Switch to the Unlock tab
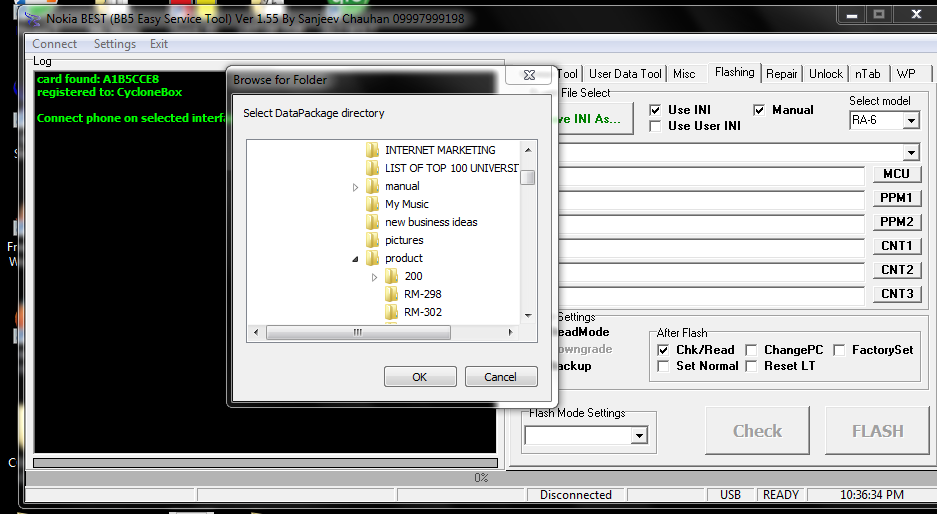The image size is (937, 514). (826, 74)
